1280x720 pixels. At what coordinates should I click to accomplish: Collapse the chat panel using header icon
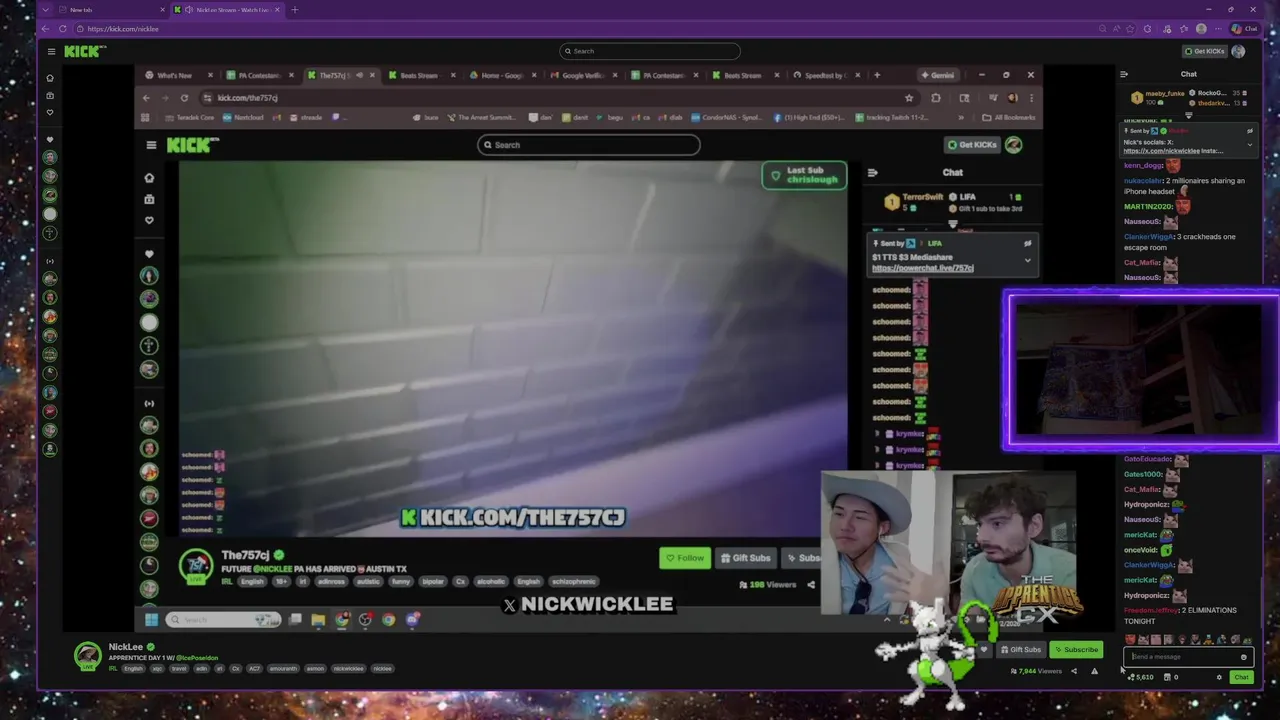pos(1124,74)
